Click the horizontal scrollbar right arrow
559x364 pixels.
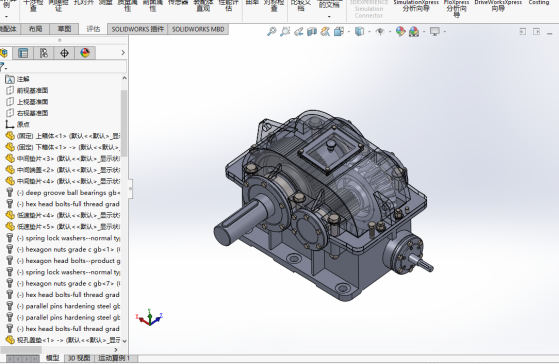click(x=116, y=350)
